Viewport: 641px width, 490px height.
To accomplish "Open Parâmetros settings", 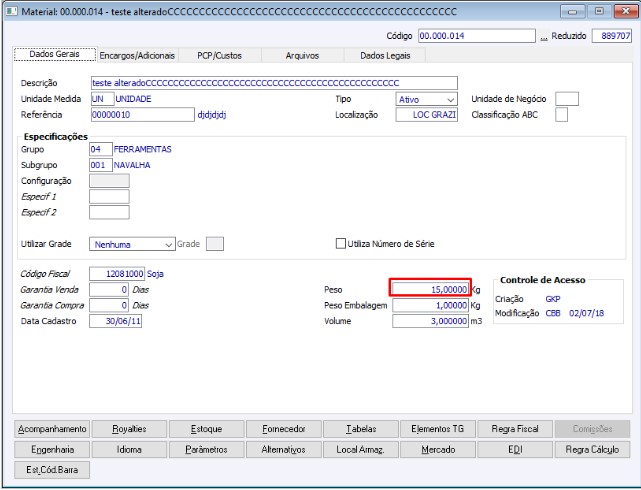I will (206, 450).
